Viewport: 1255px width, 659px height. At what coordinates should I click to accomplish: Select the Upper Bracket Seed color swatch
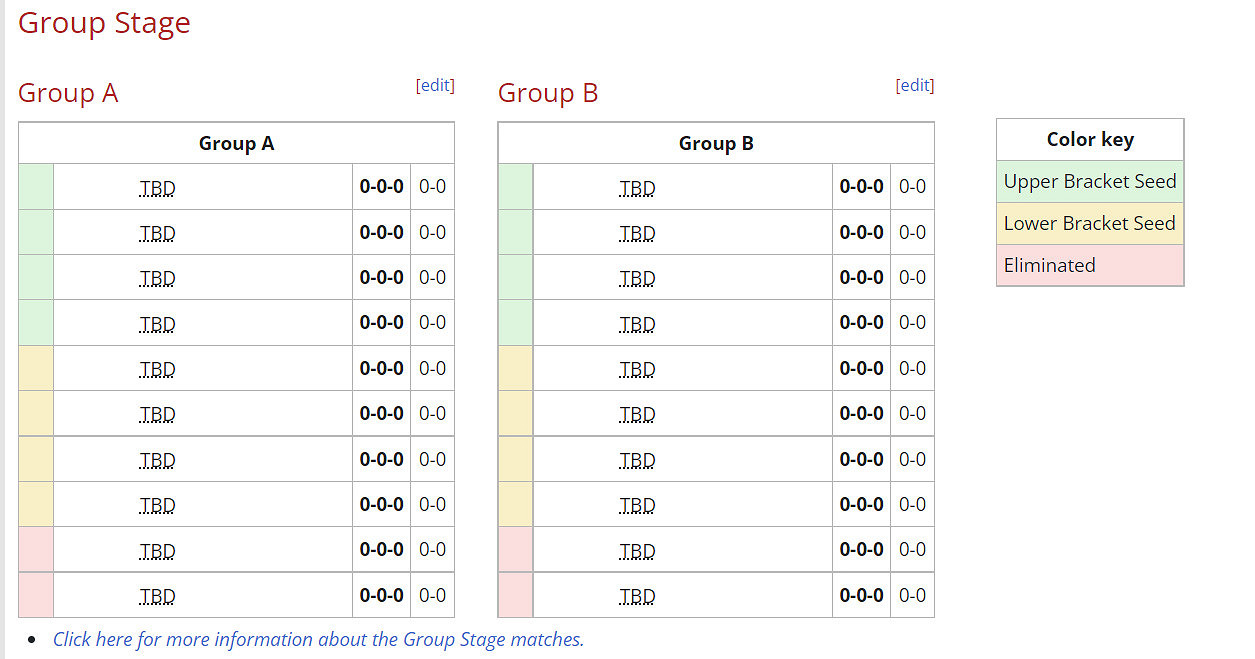(x=1089, y=181)
